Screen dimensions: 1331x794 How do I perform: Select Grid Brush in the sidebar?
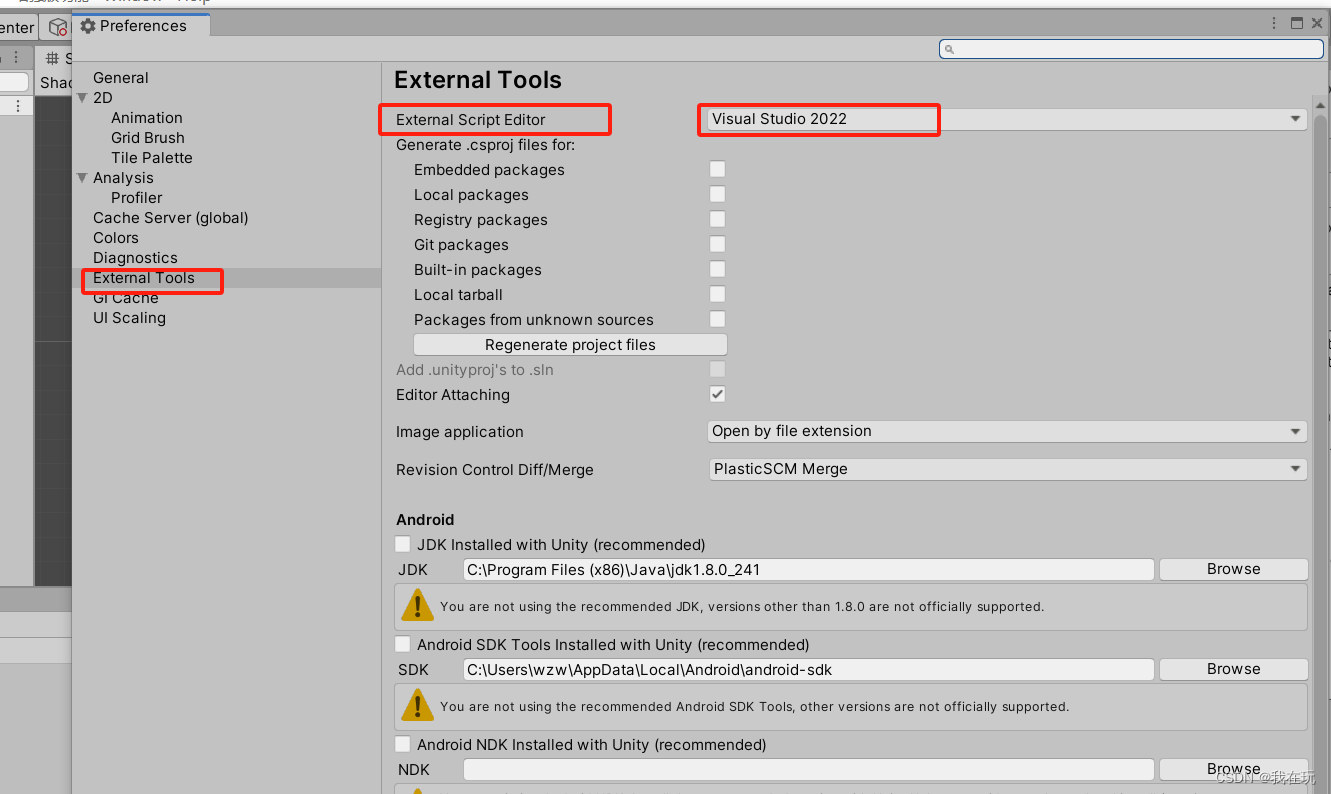pyautogui.click(x=148, y=138)
